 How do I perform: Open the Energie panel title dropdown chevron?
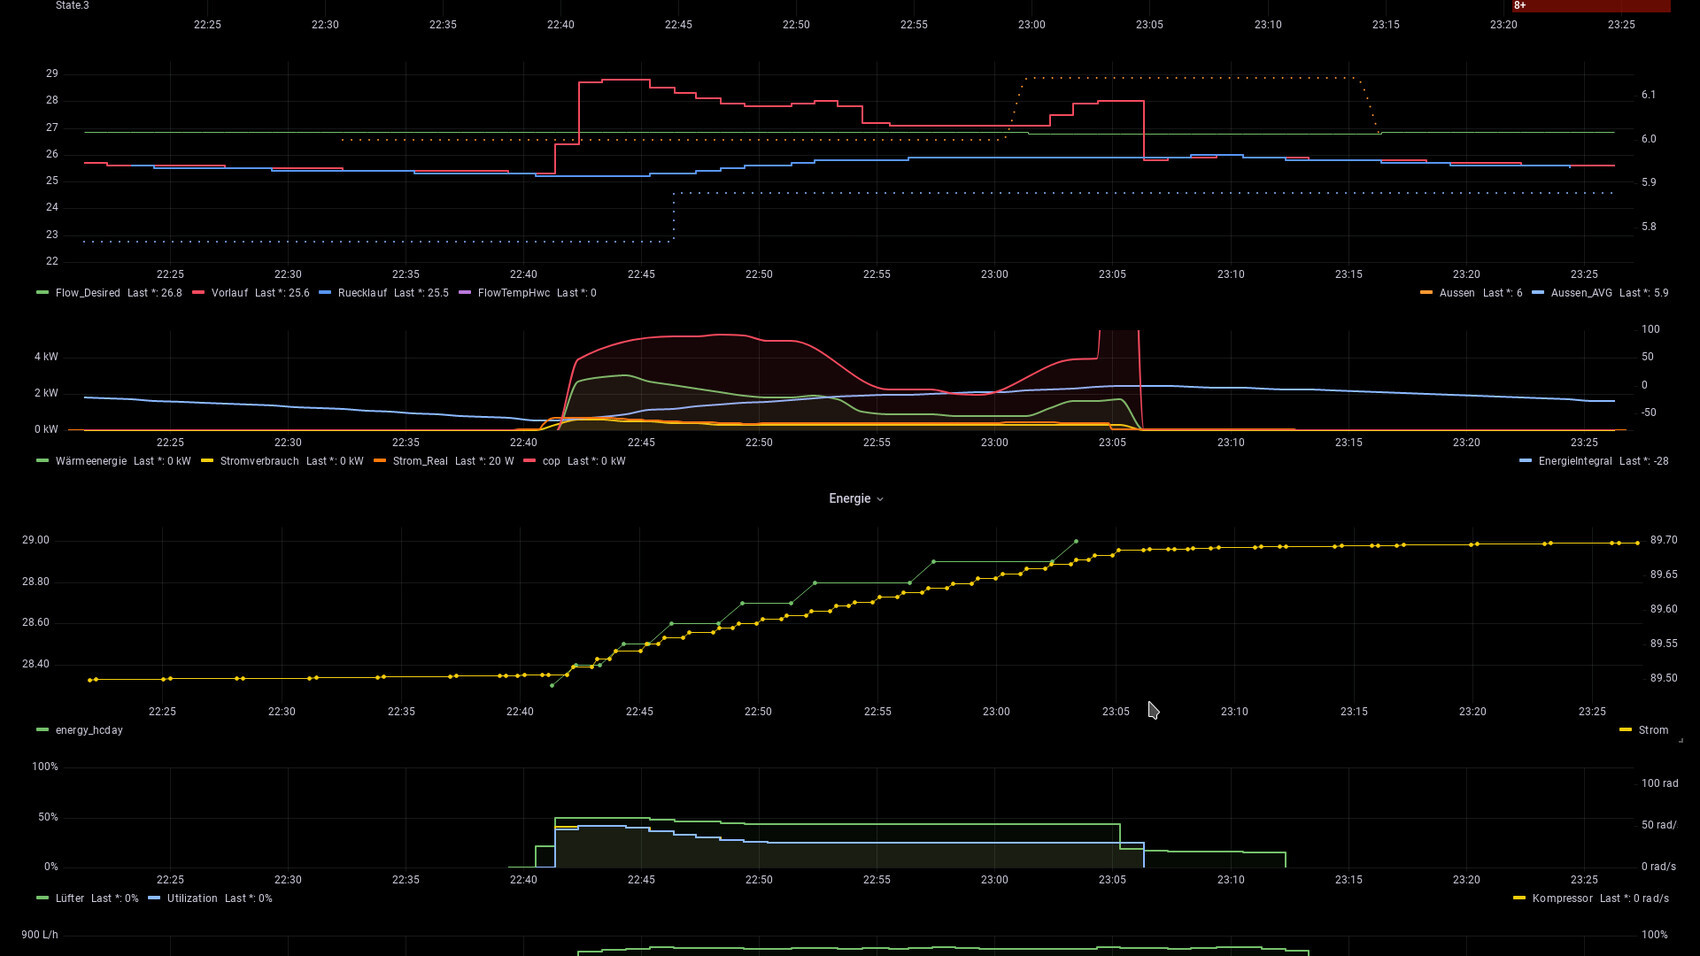tap(880, 499)
